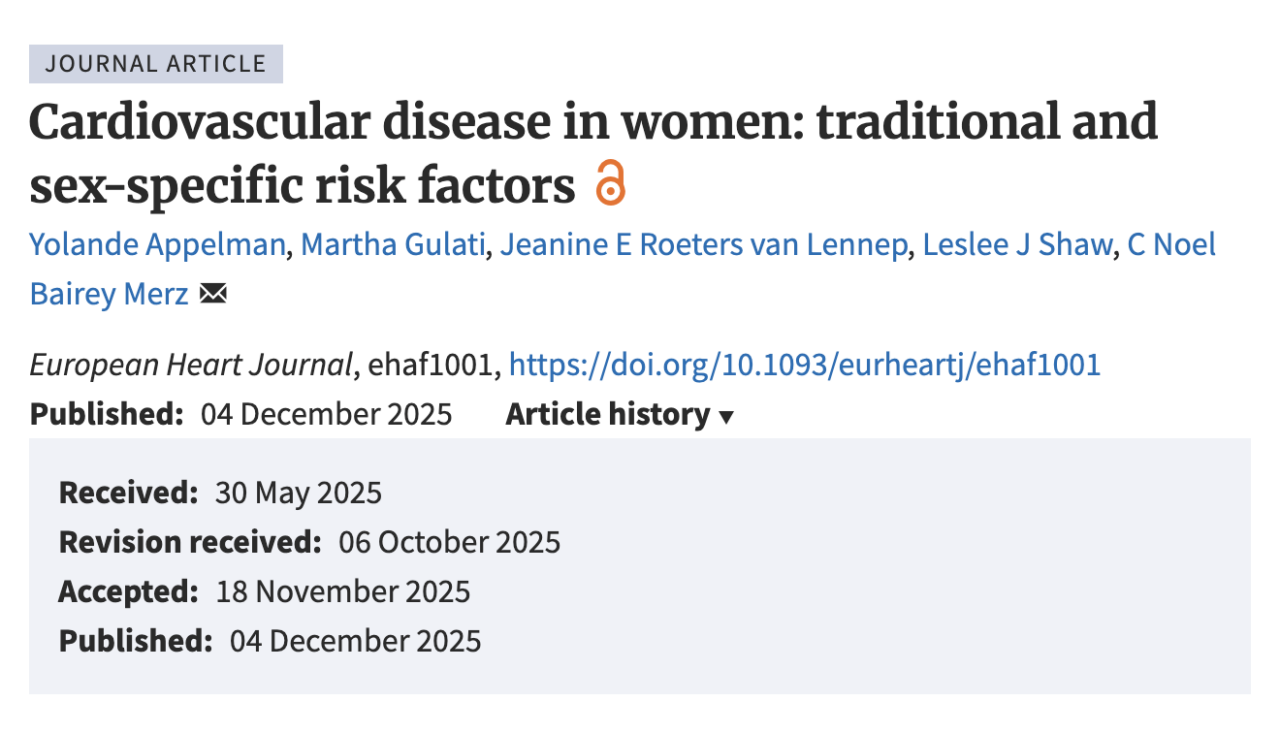
Task: Click the JOURNAL ARTICLE label
Action: click(x=156, y=63)
